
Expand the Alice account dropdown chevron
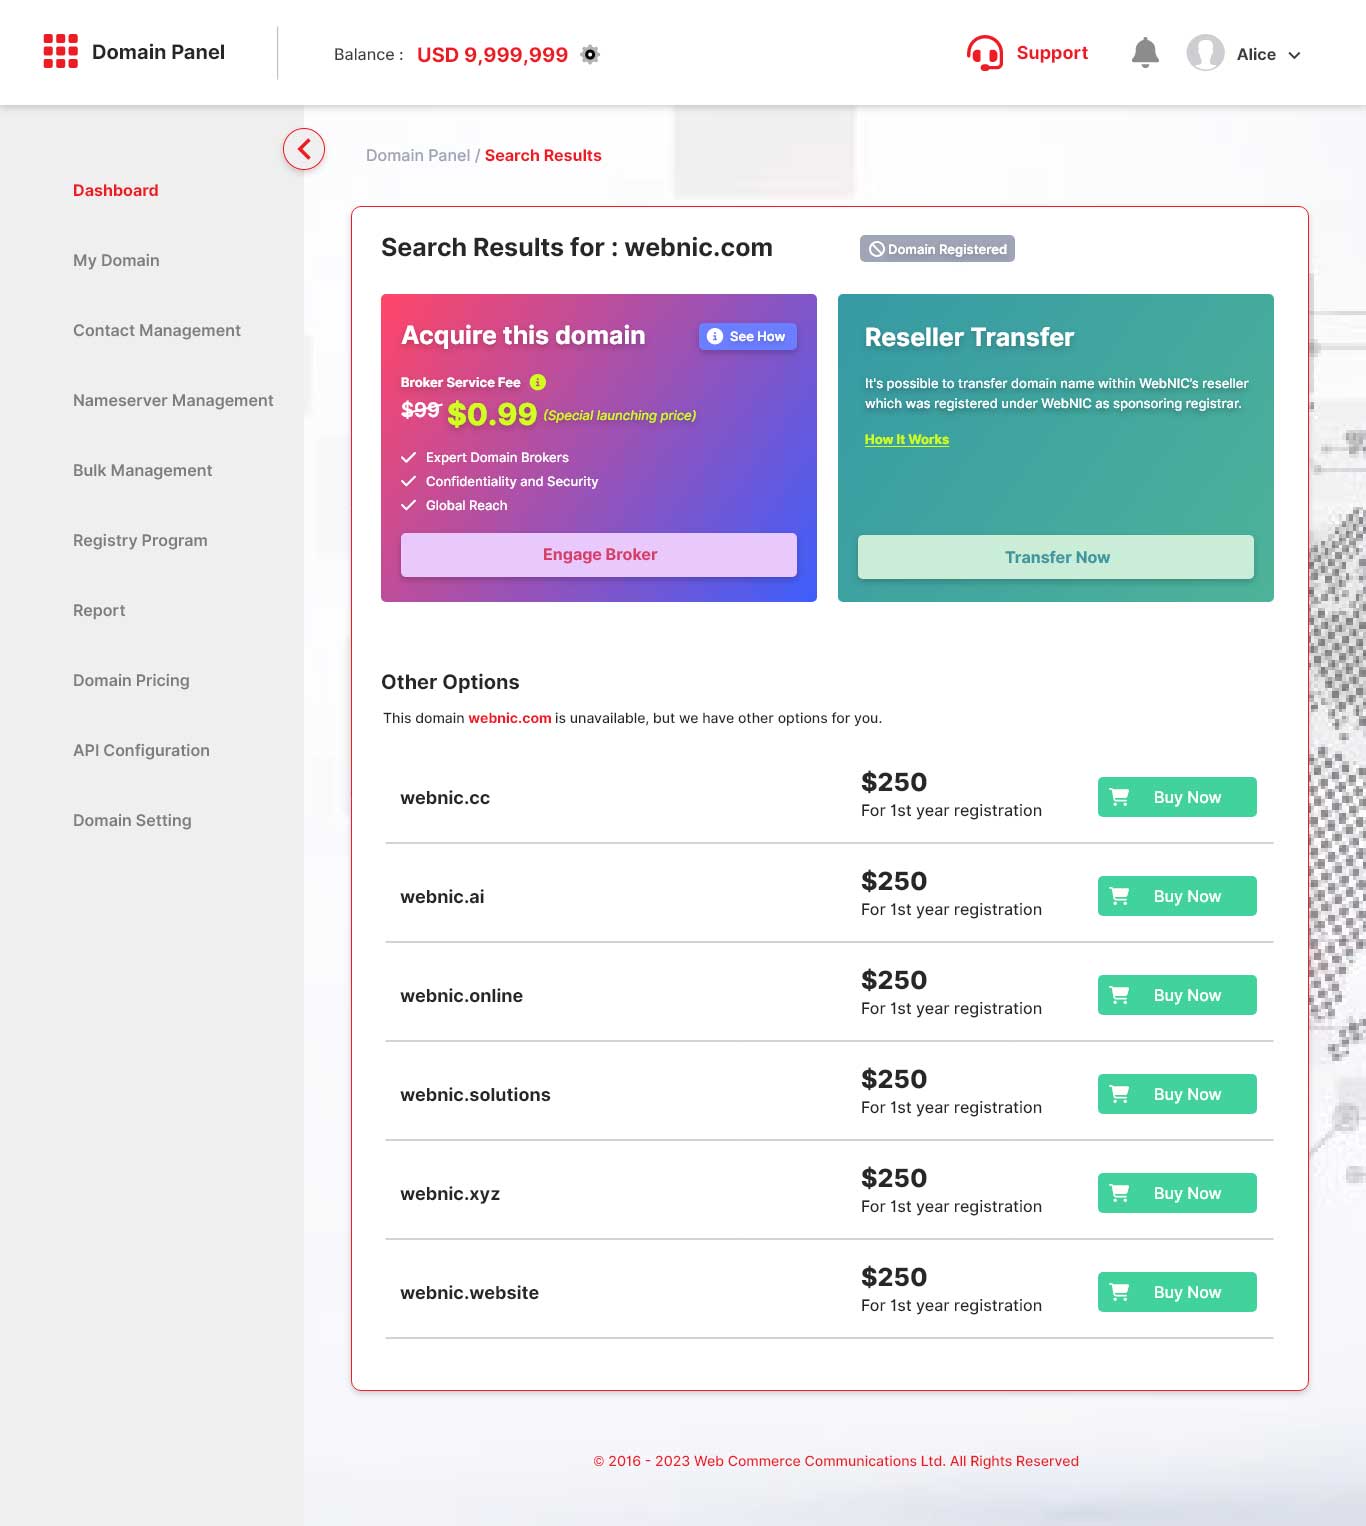(1294, 55)
